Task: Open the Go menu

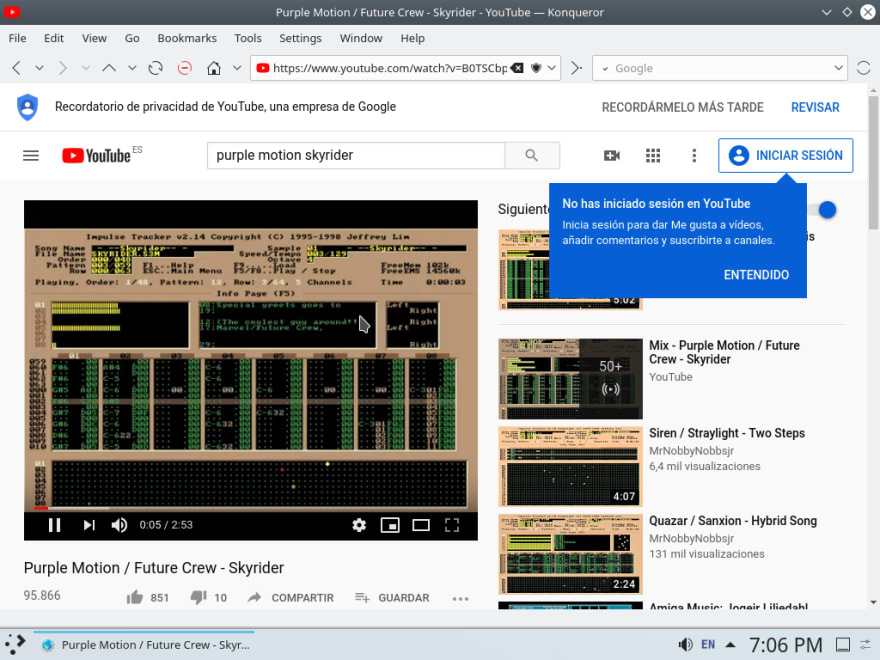Action: click(x=132, y=38)
